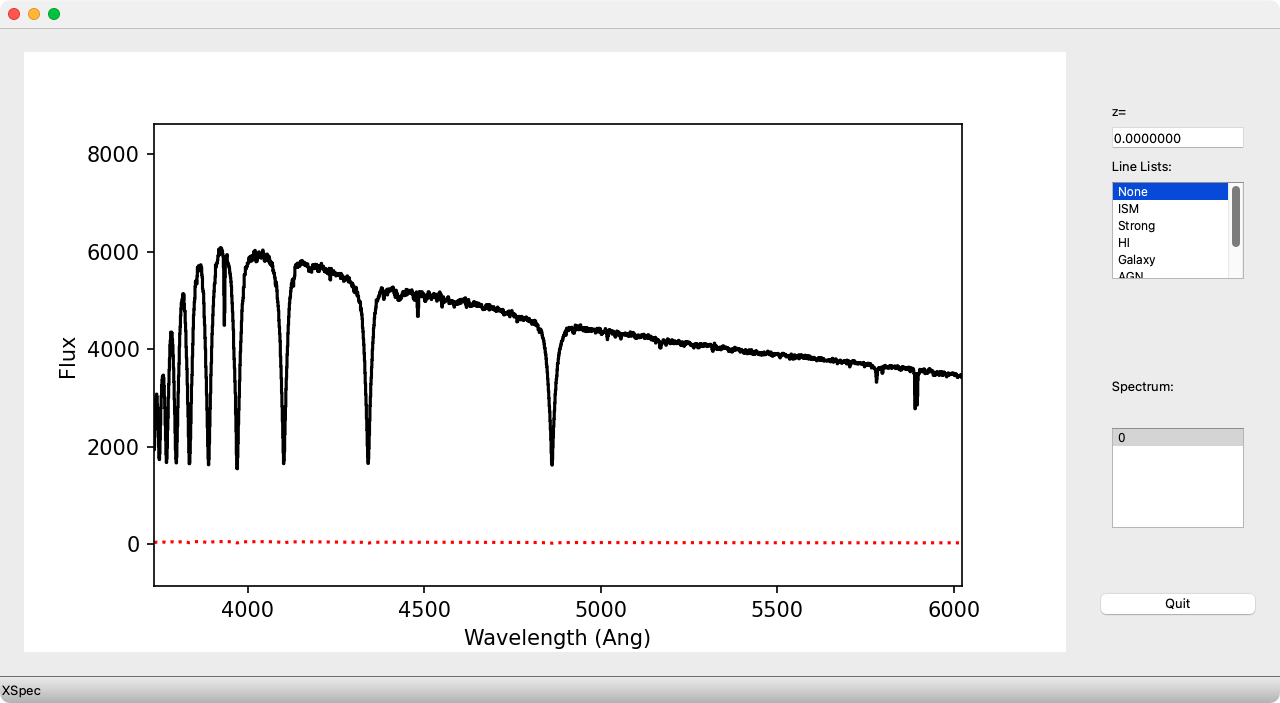Choose the Strong line list

(x=1170, y=226)
